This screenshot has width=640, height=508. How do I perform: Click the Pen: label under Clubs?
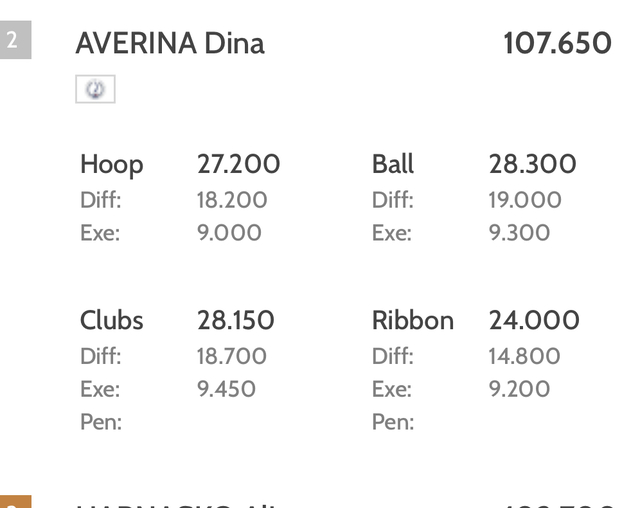(101, 422)
